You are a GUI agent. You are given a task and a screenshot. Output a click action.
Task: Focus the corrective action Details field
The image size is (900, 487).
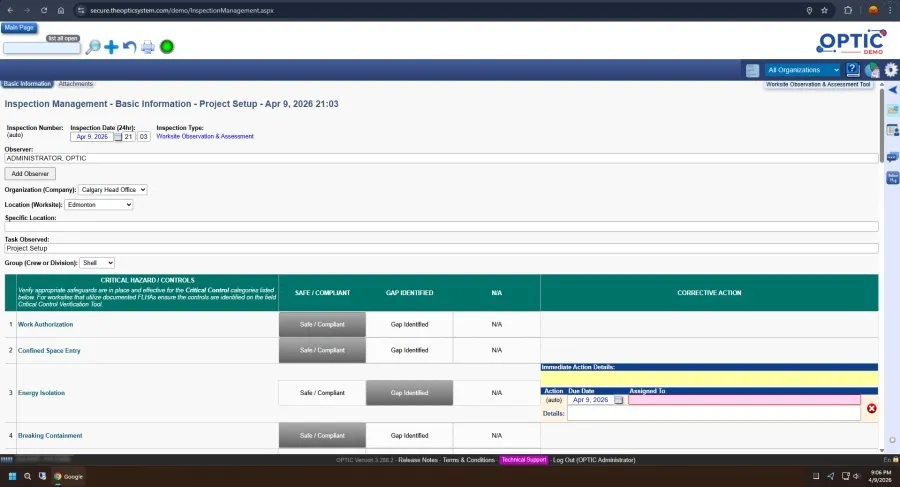(714, 413)
